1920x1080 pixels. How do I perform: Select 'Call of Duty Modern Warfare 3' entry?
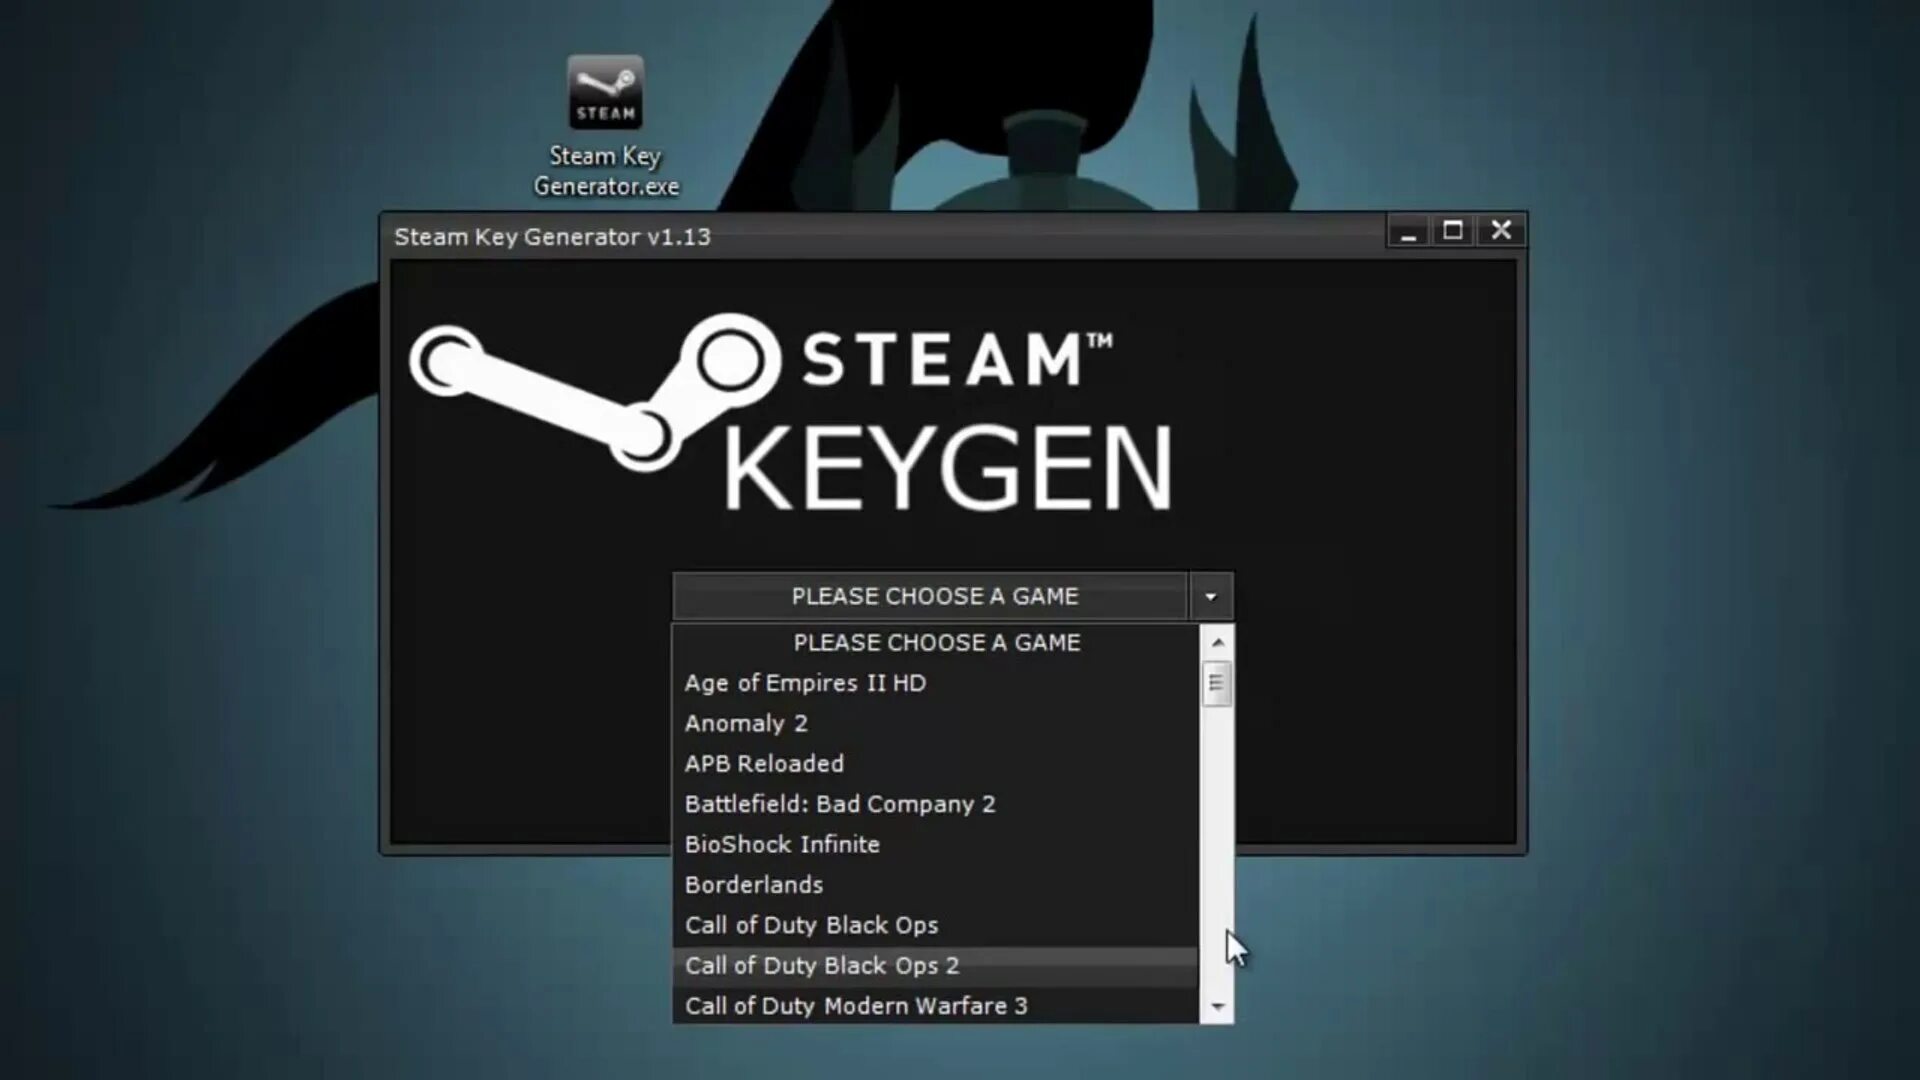tap(856, 1005)
